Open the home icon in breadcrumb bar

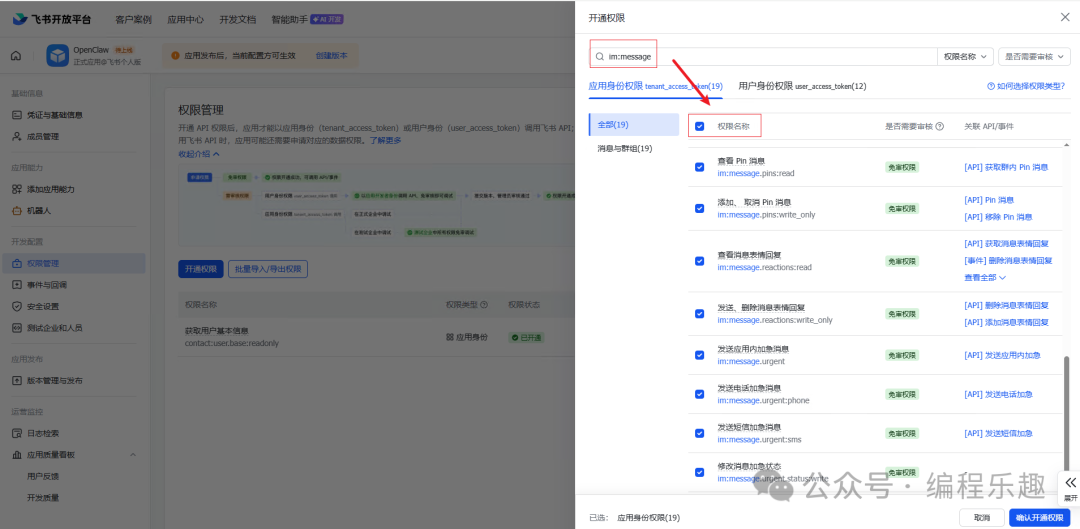15,56
